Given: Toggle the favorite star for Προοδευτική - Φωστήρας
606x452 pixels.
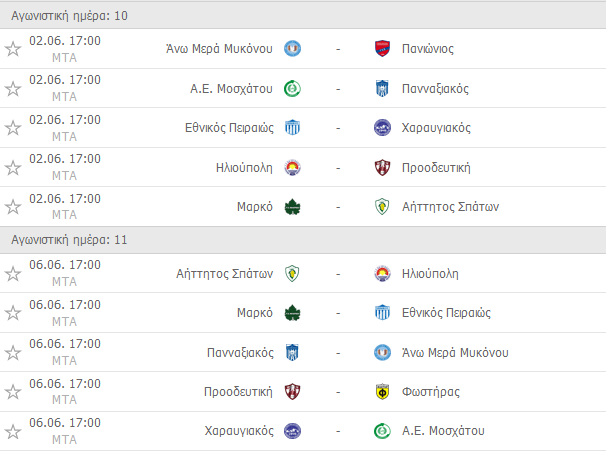Looking at the screenshot, I should click(13, 391).
